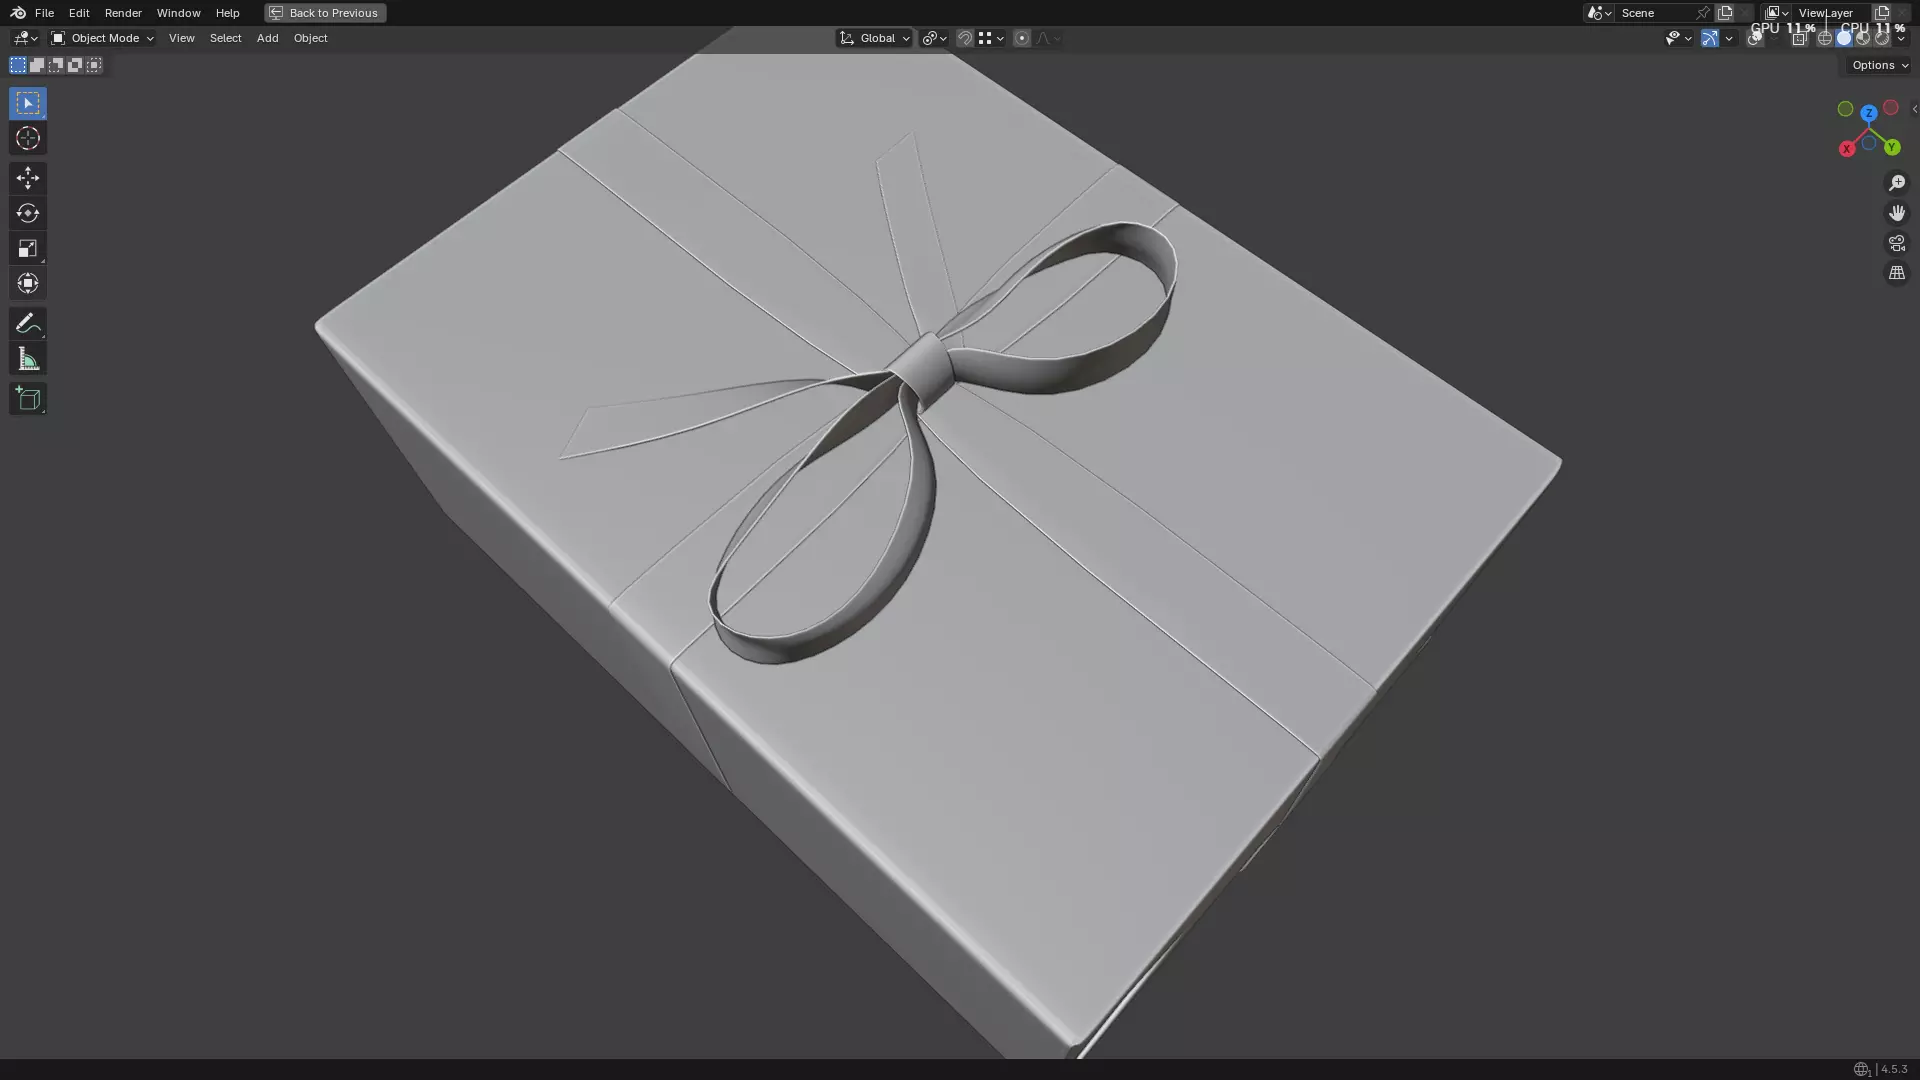Add a new view layer icon
The height and width of the screenshot is (1080, 1920).
click(x=1882, y=13)
